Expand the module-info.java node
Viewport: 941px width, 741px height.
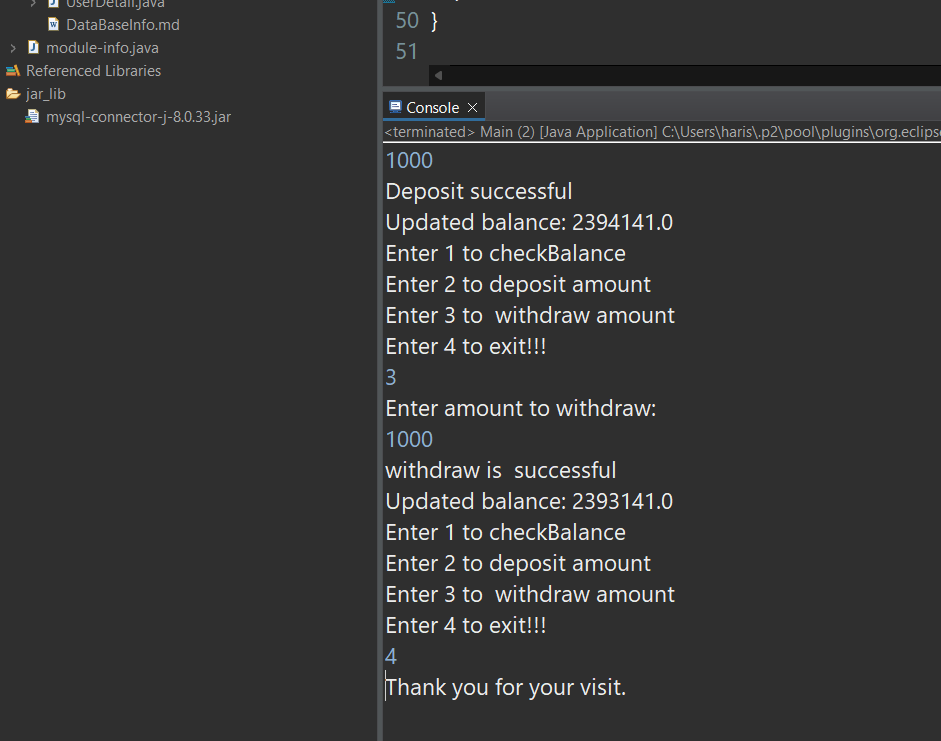(x=13, y=48)
